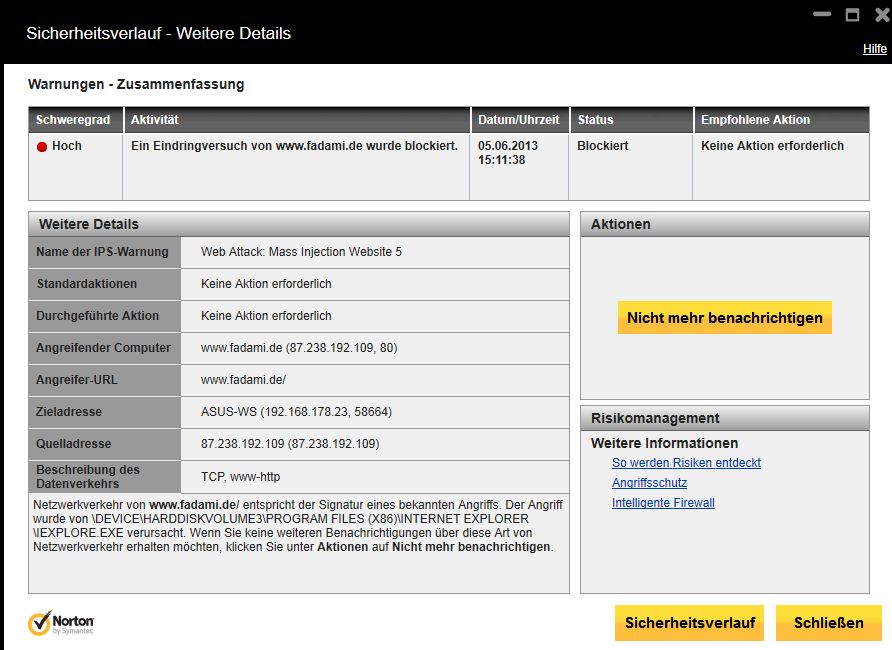Image resolution: width=892 pixels, height=650 pixels.
Task: Open the Sicherheitsverlauf button
Action: [x=689, y=623]
